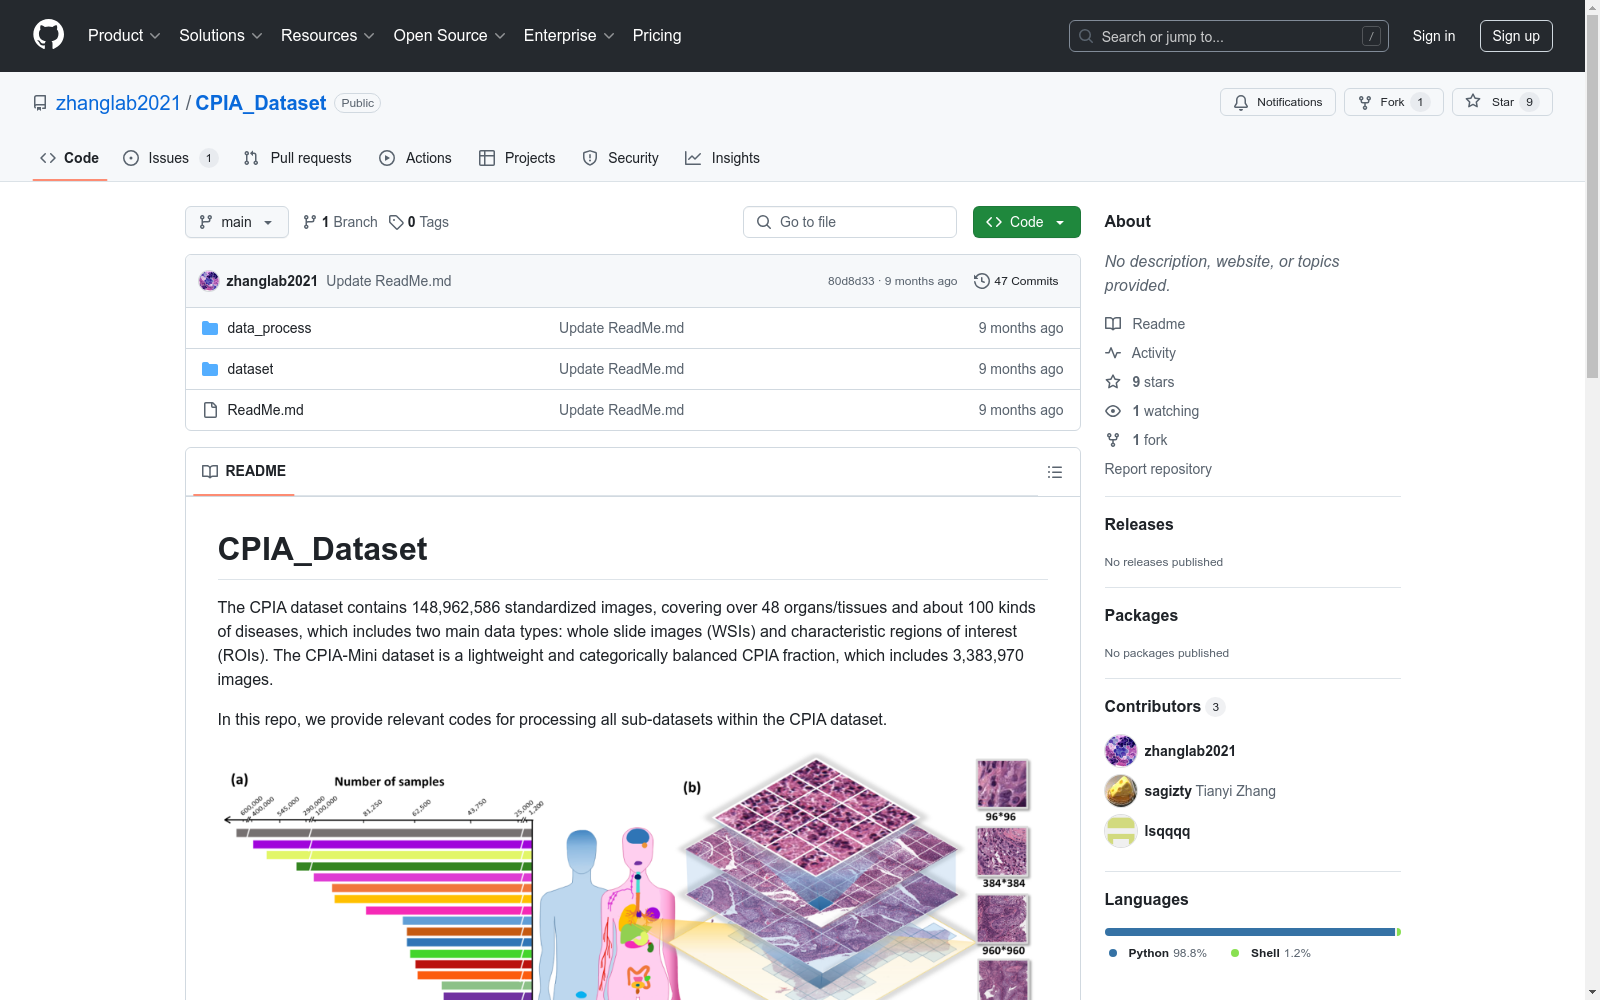The height and width of the screenshot is (1000, 1600).
Task: Open the green Code dropdown
Action: pos(1026,222)
